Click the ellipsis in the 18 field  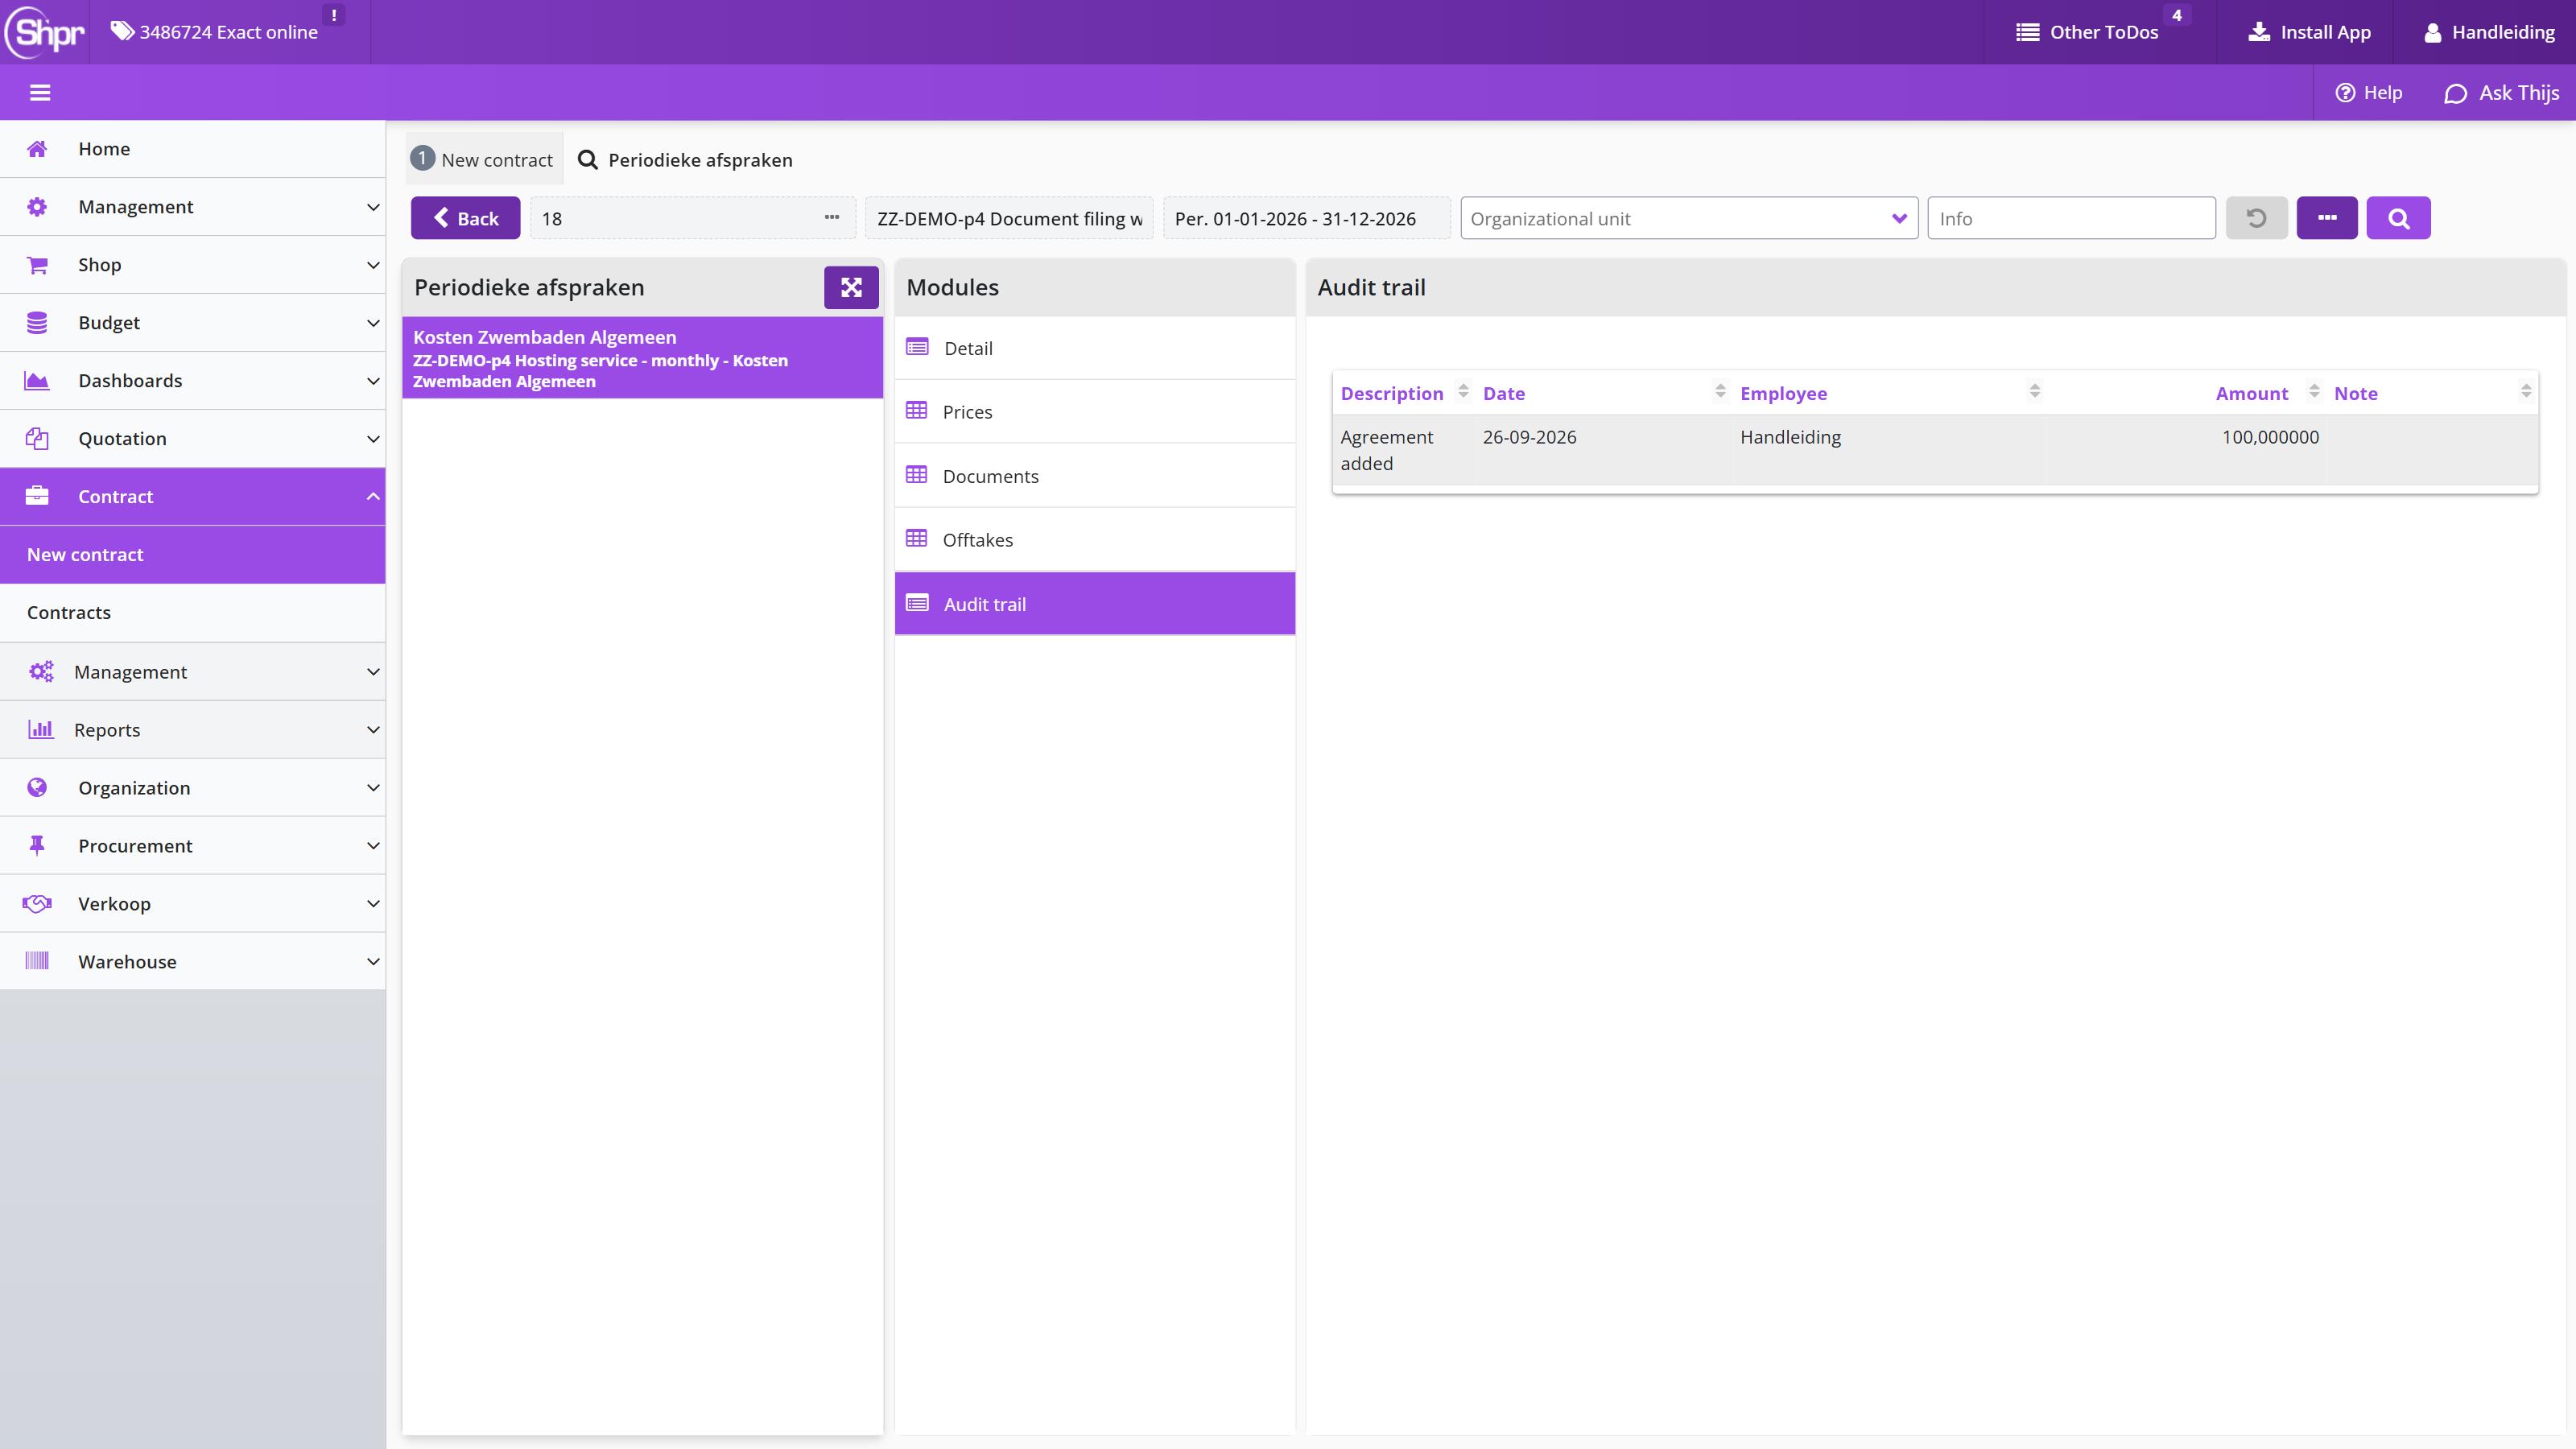[x=832, y=218]
